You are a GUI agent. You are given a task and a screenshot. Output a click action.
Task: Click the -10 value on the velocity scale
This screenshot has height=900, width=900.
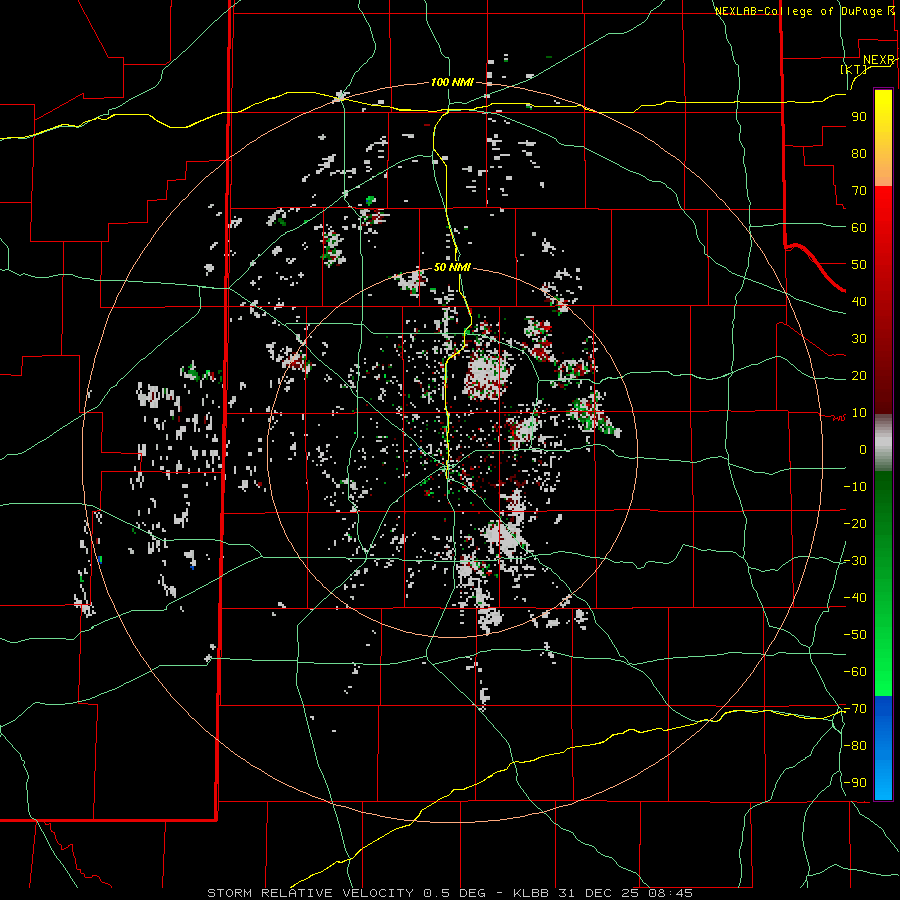(x=855, y=487)
